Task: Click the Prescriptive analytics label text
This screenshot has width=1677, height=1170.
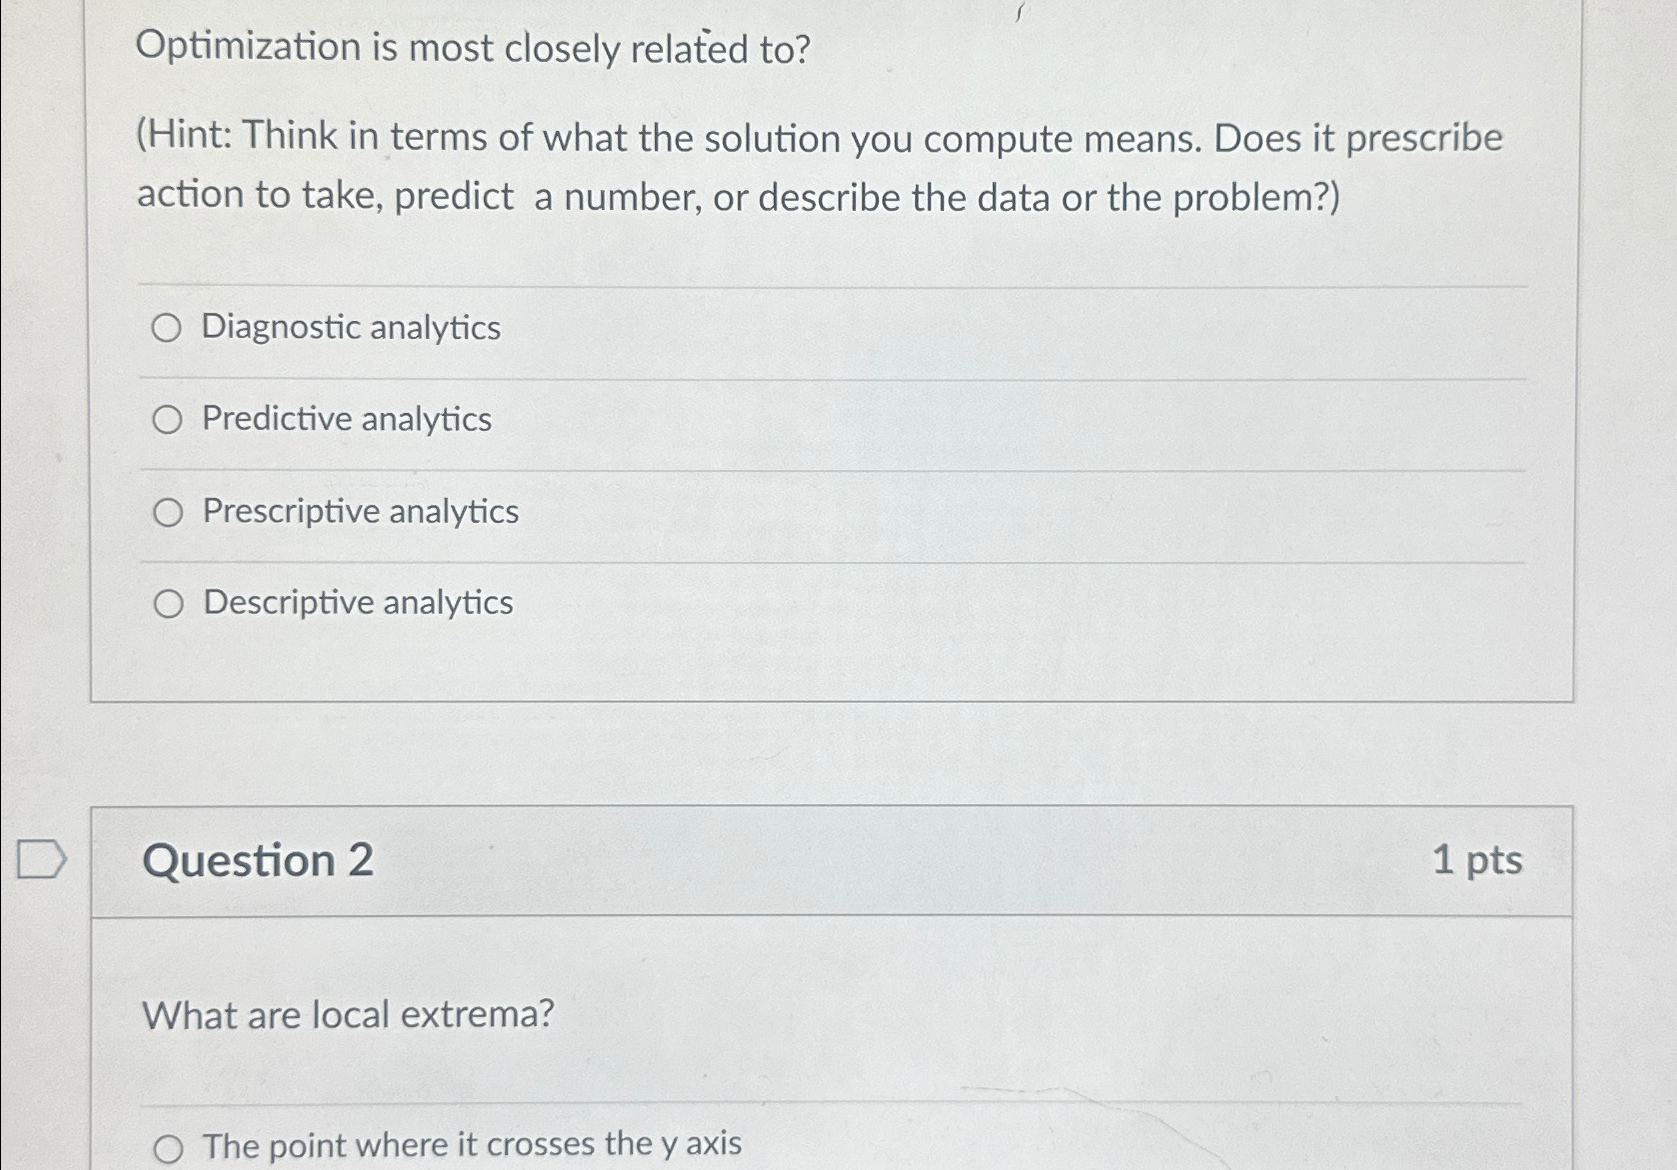Action: pos(360,512)
